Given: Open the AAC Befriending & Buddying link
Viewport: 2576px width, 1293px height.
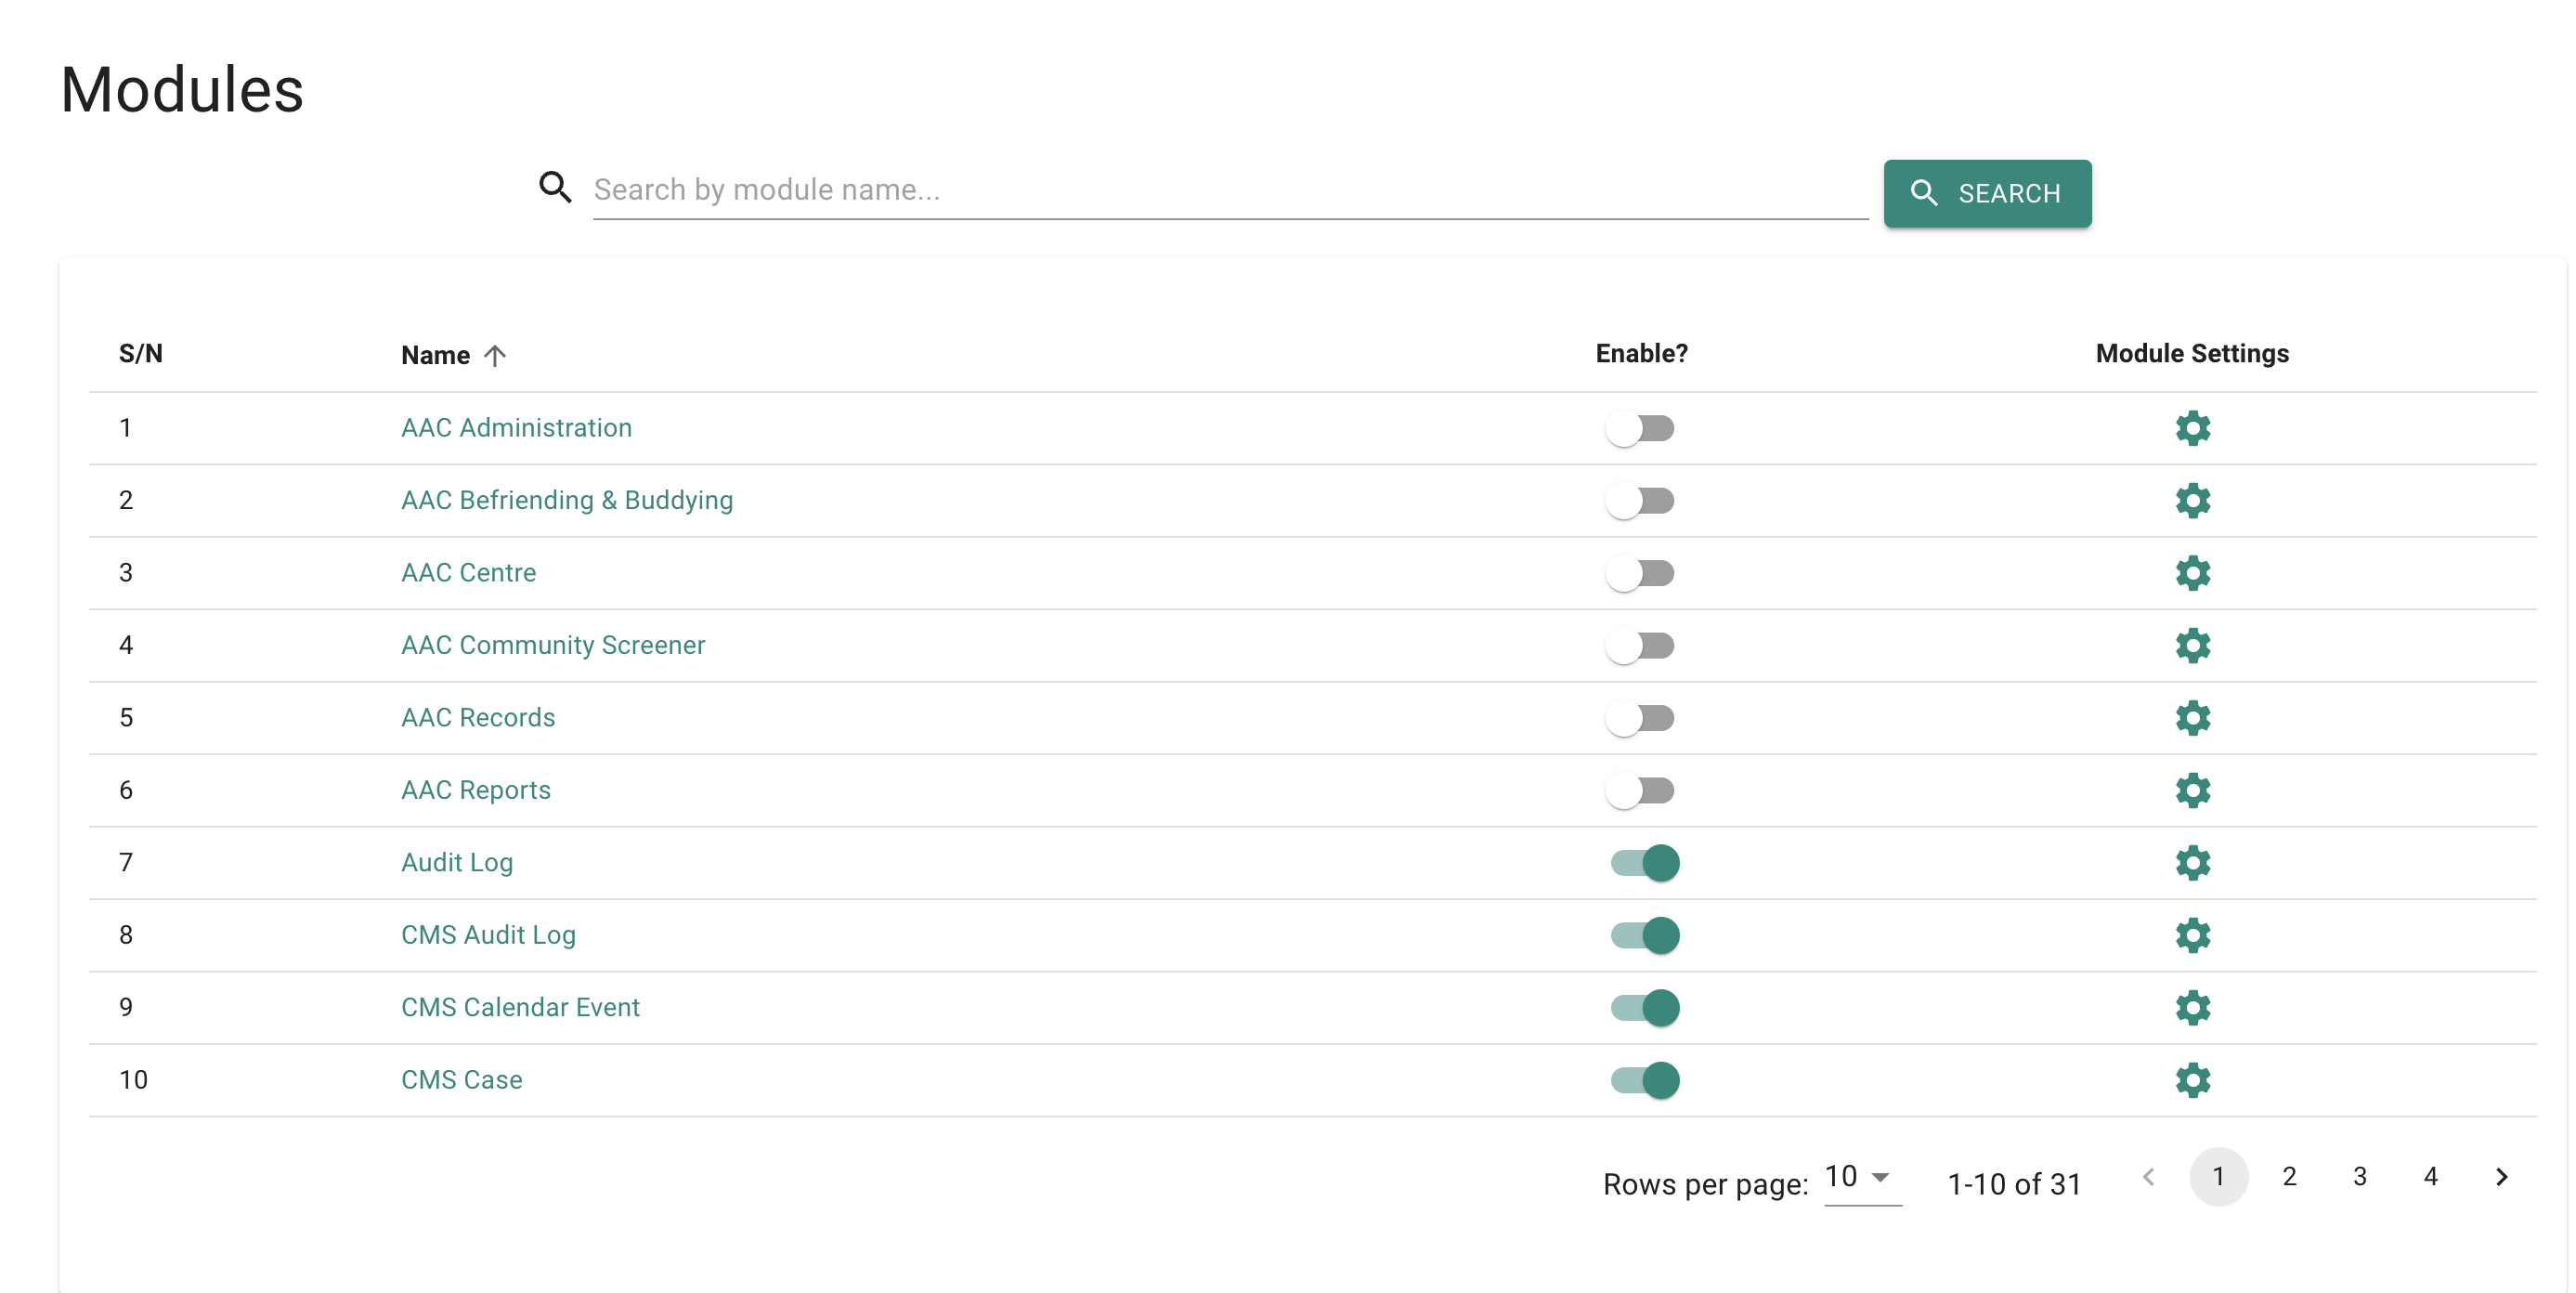Looking at the screenshot, I should 567,500.
